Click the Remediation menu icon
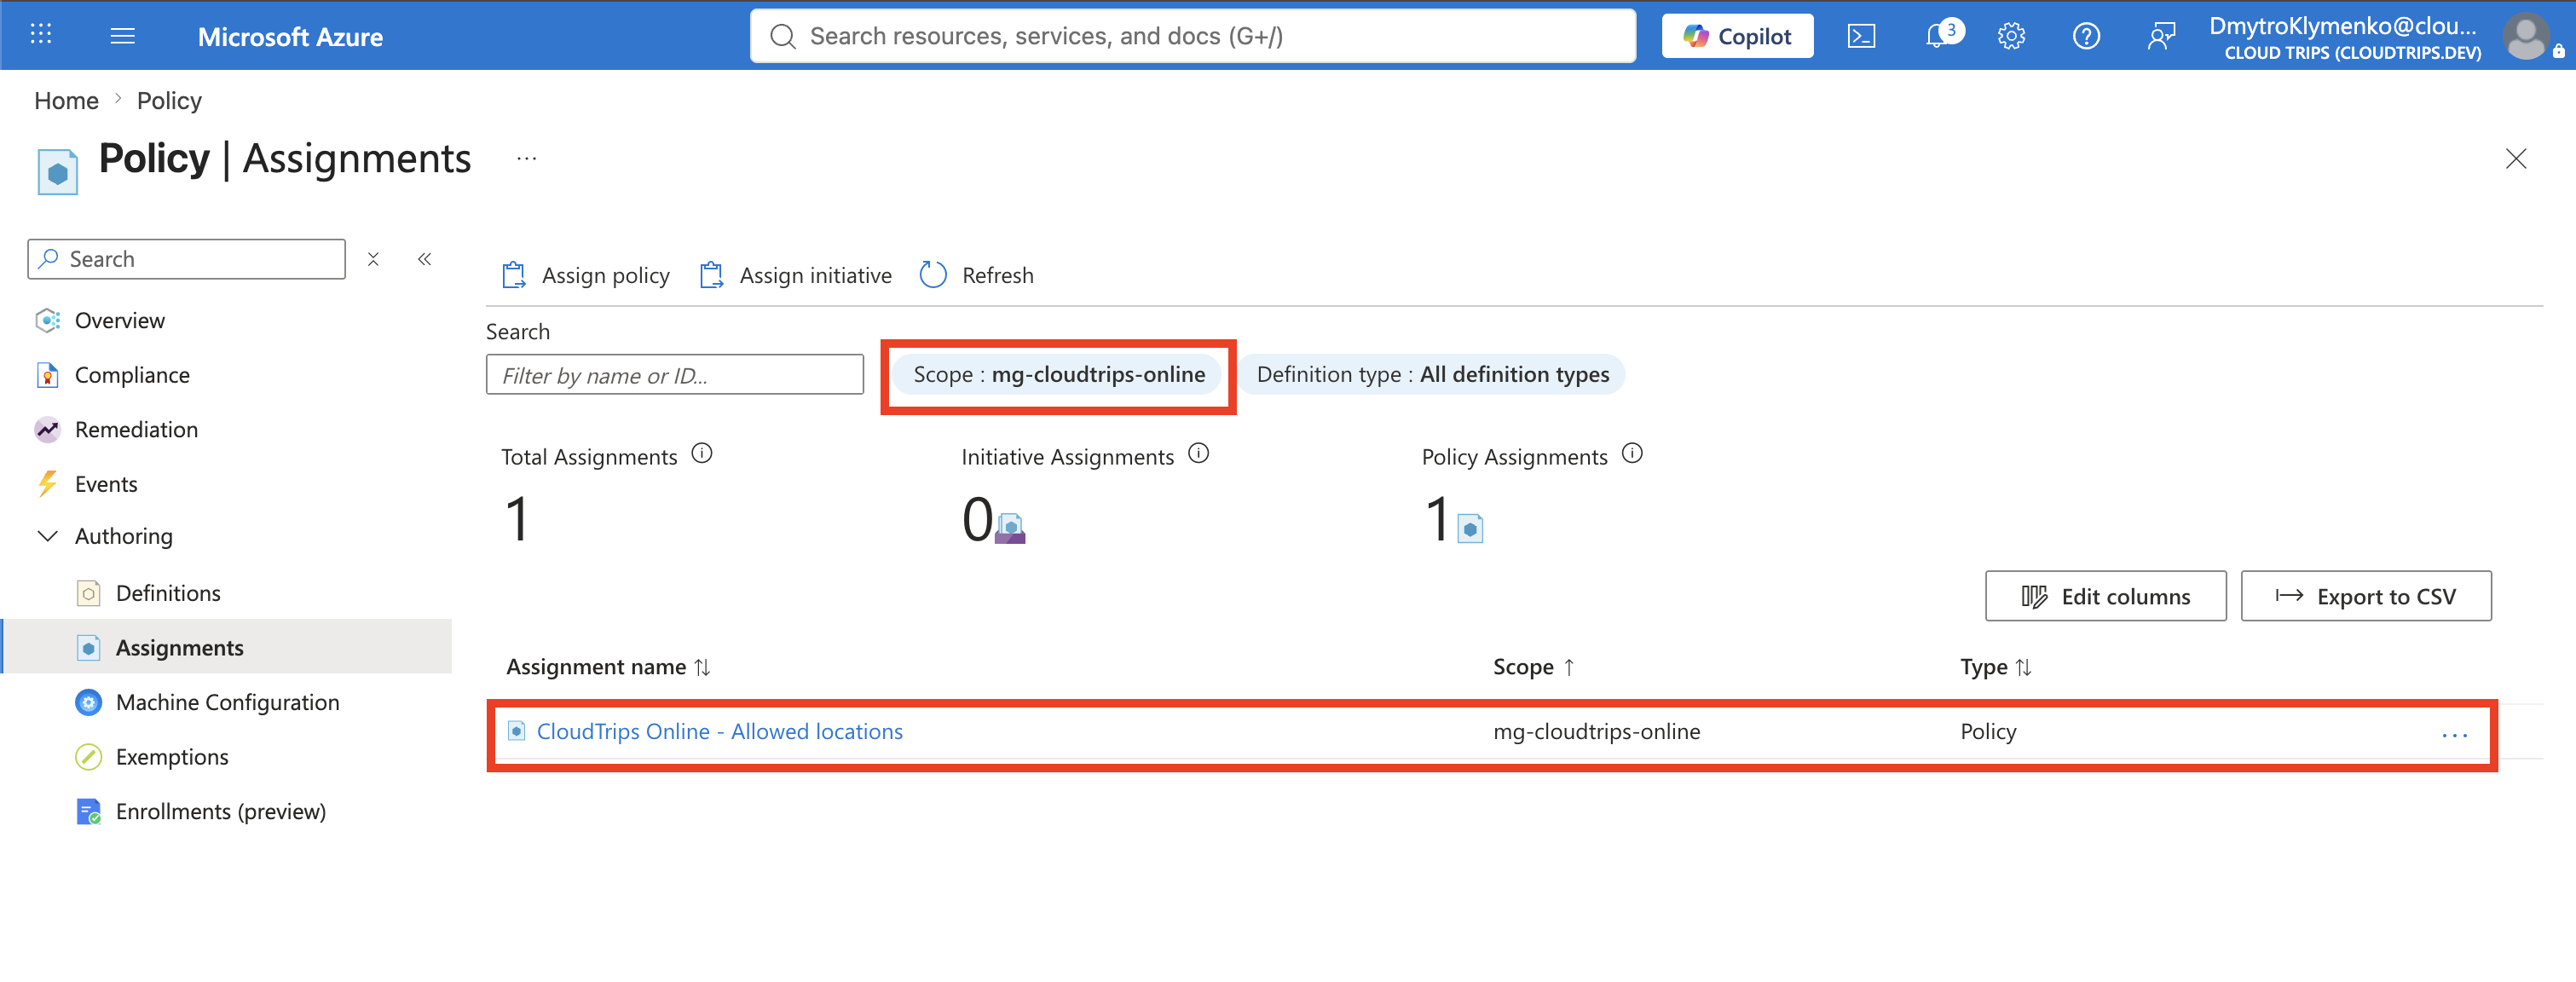This screenshot has height=982, width=2576. tap(47, 429)
